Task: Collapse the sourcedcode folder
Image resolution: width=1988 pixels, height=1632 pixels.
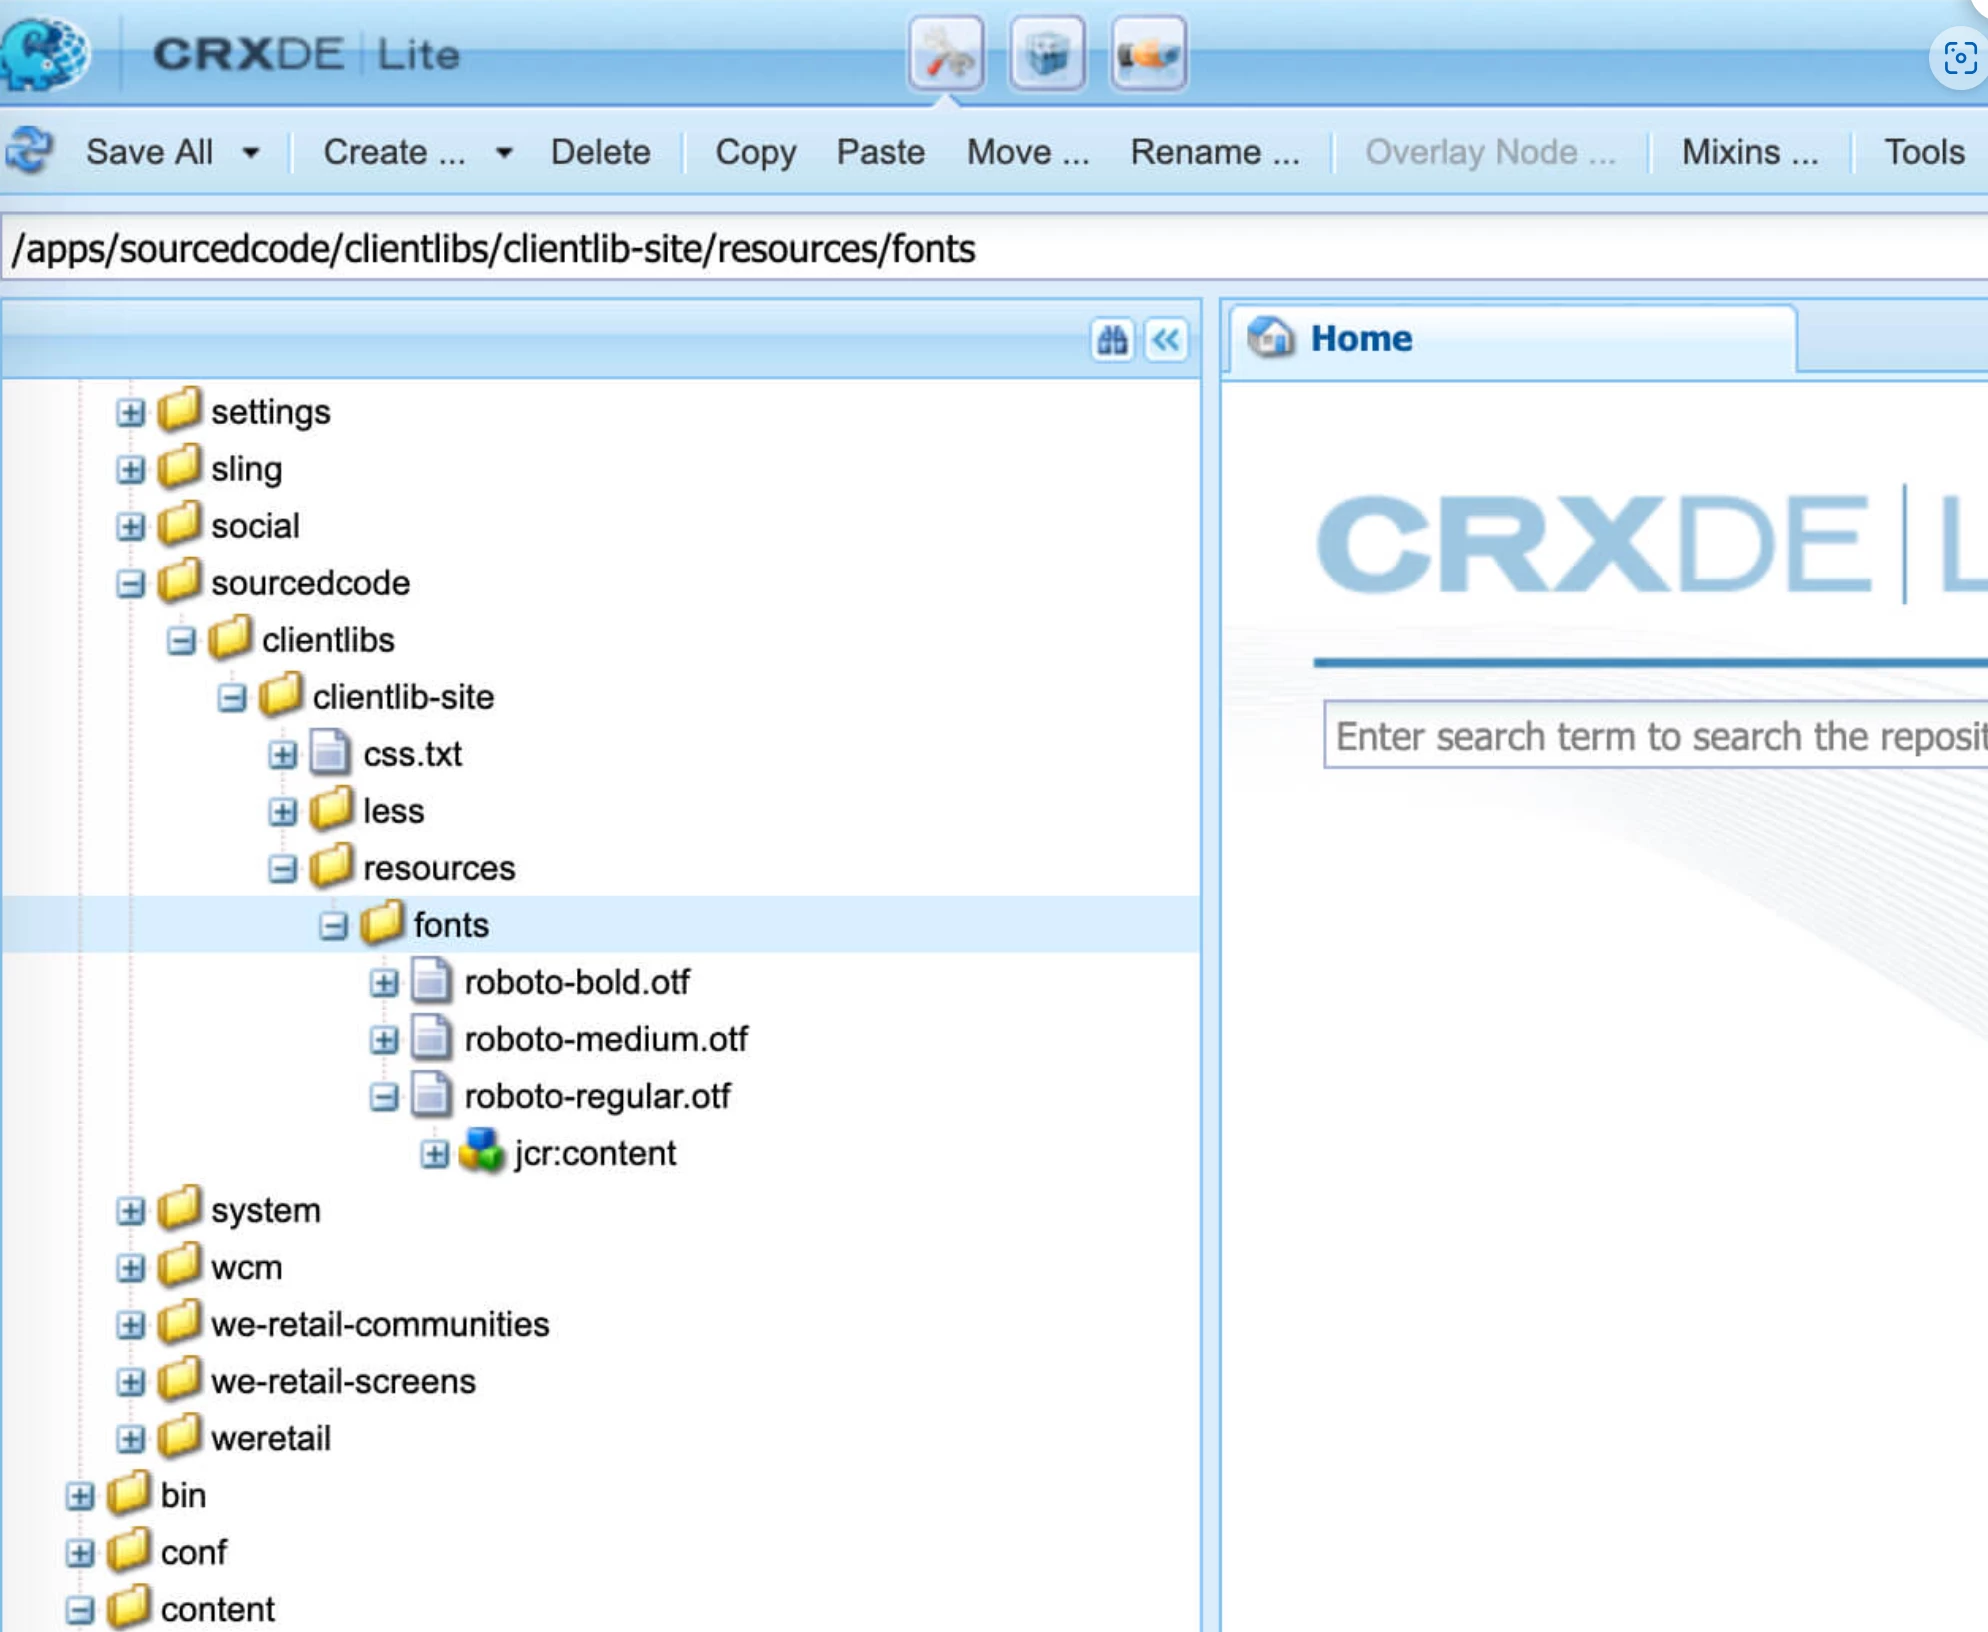Action: [x=130, y=584]
